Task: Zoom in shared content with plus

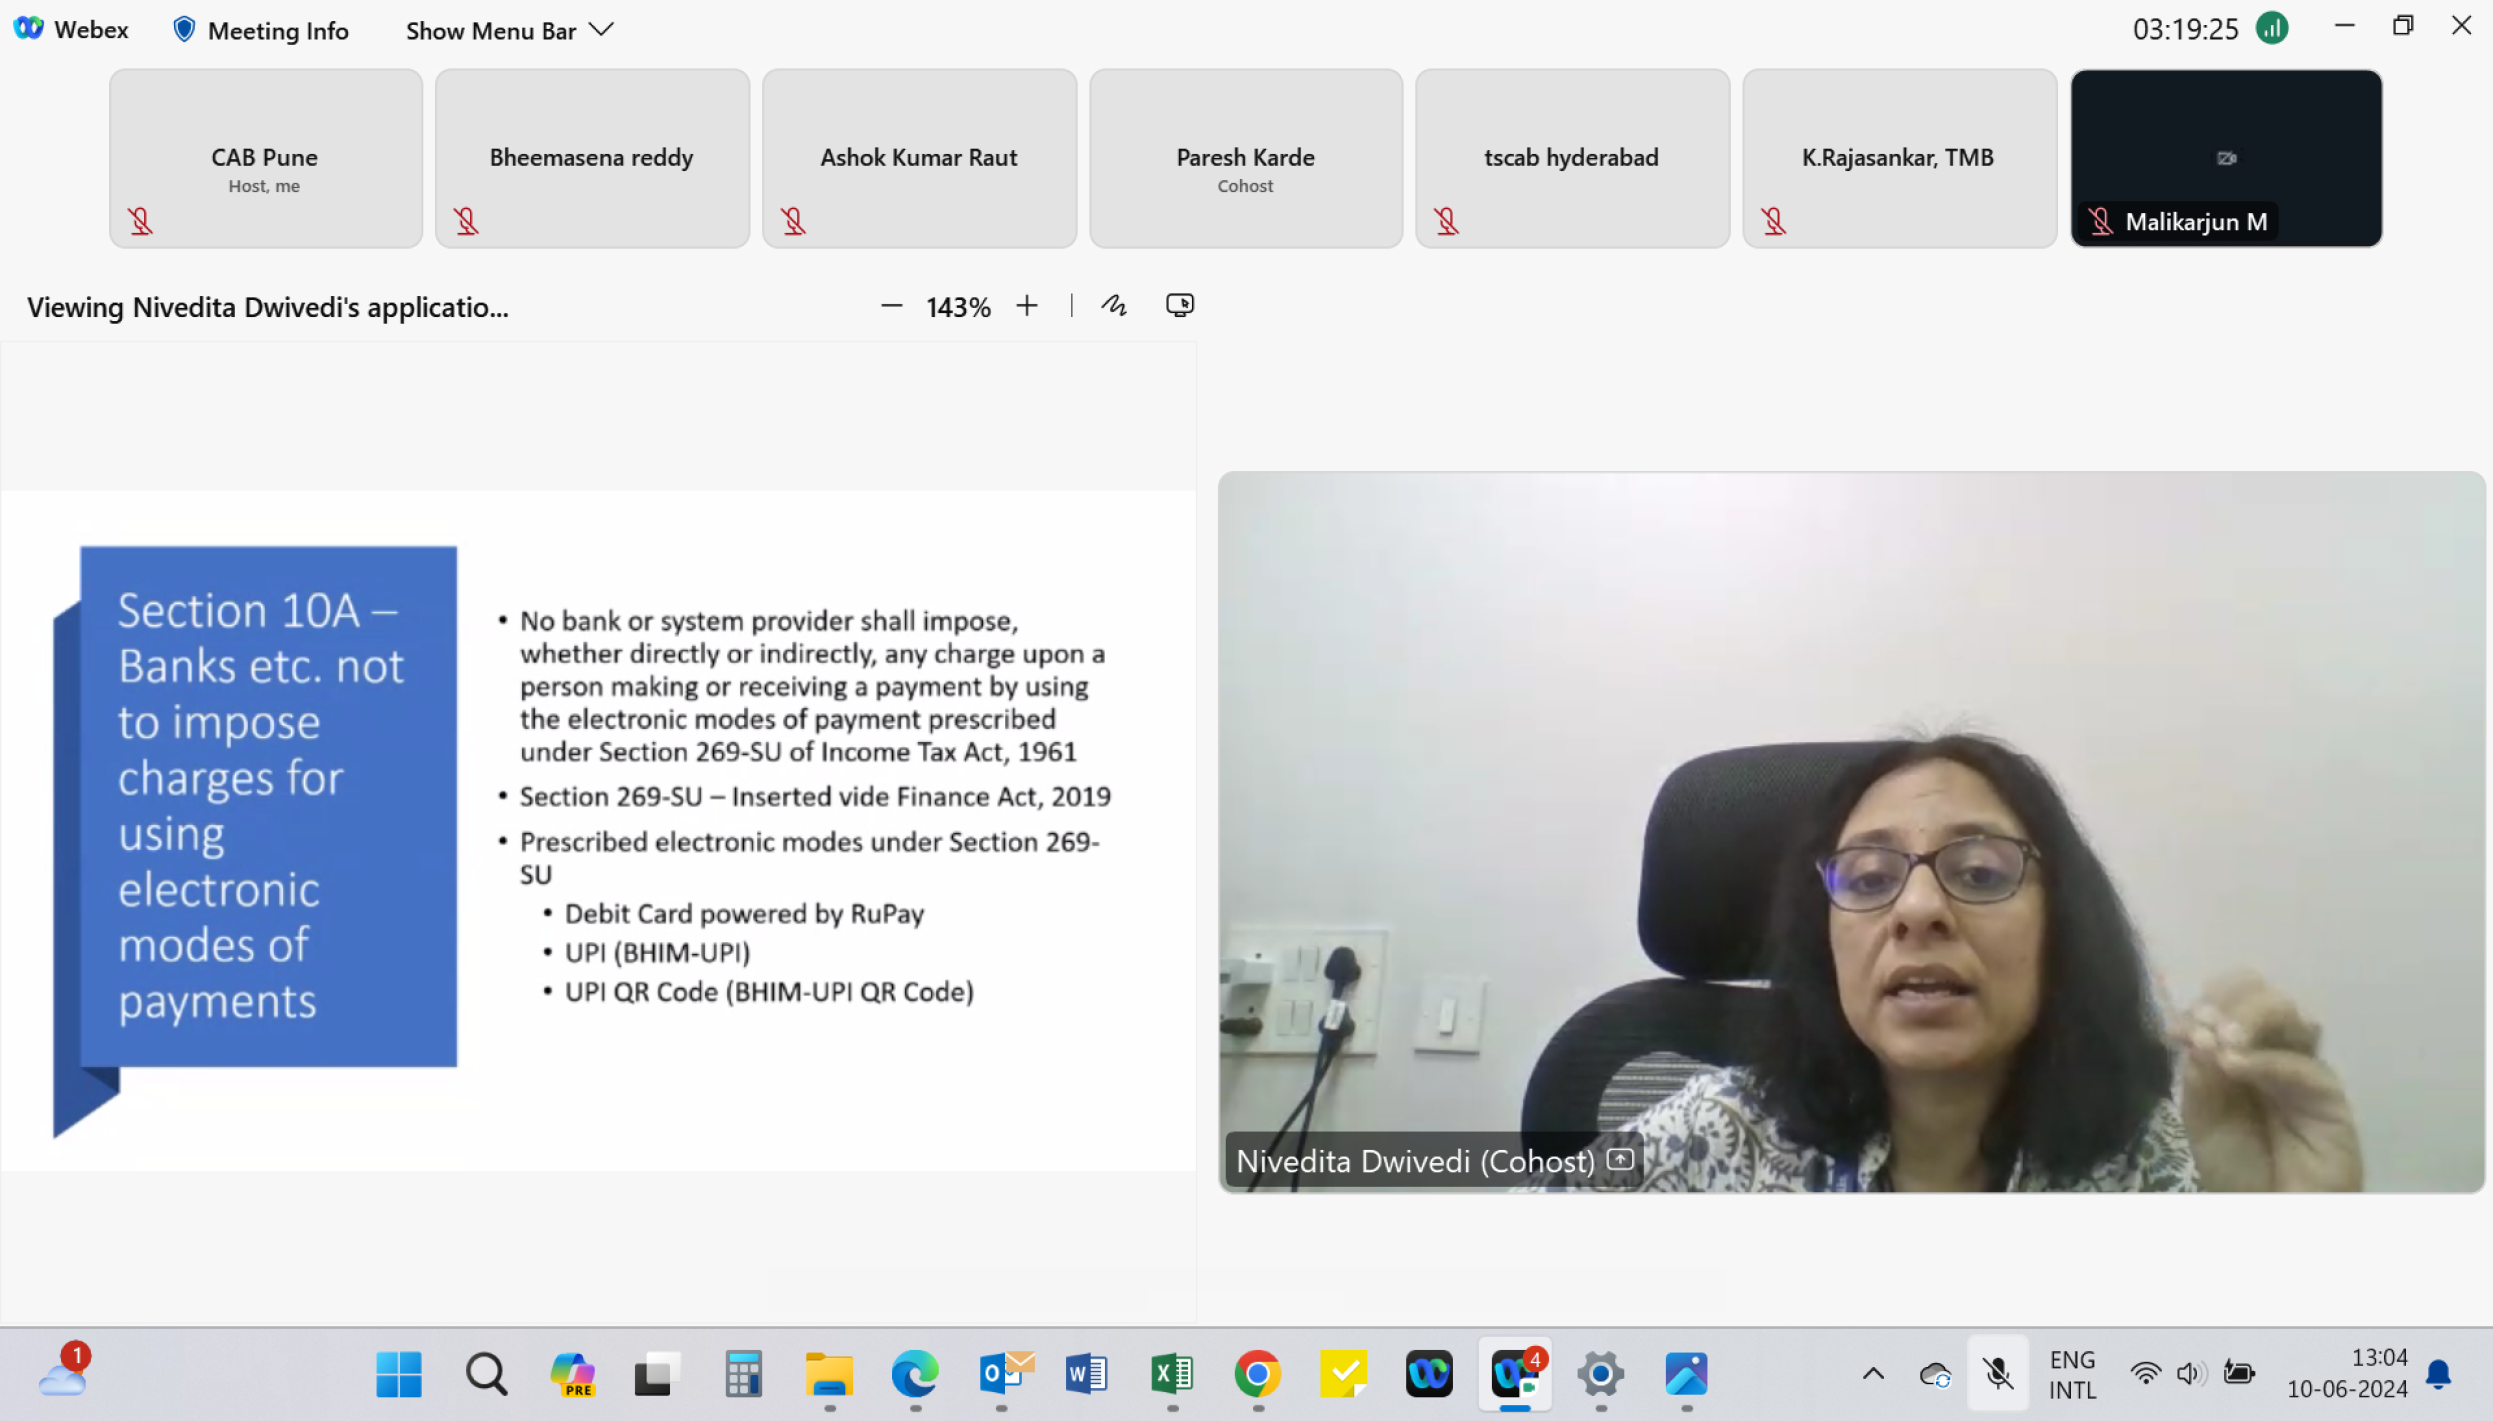Action: [1027, 306]
